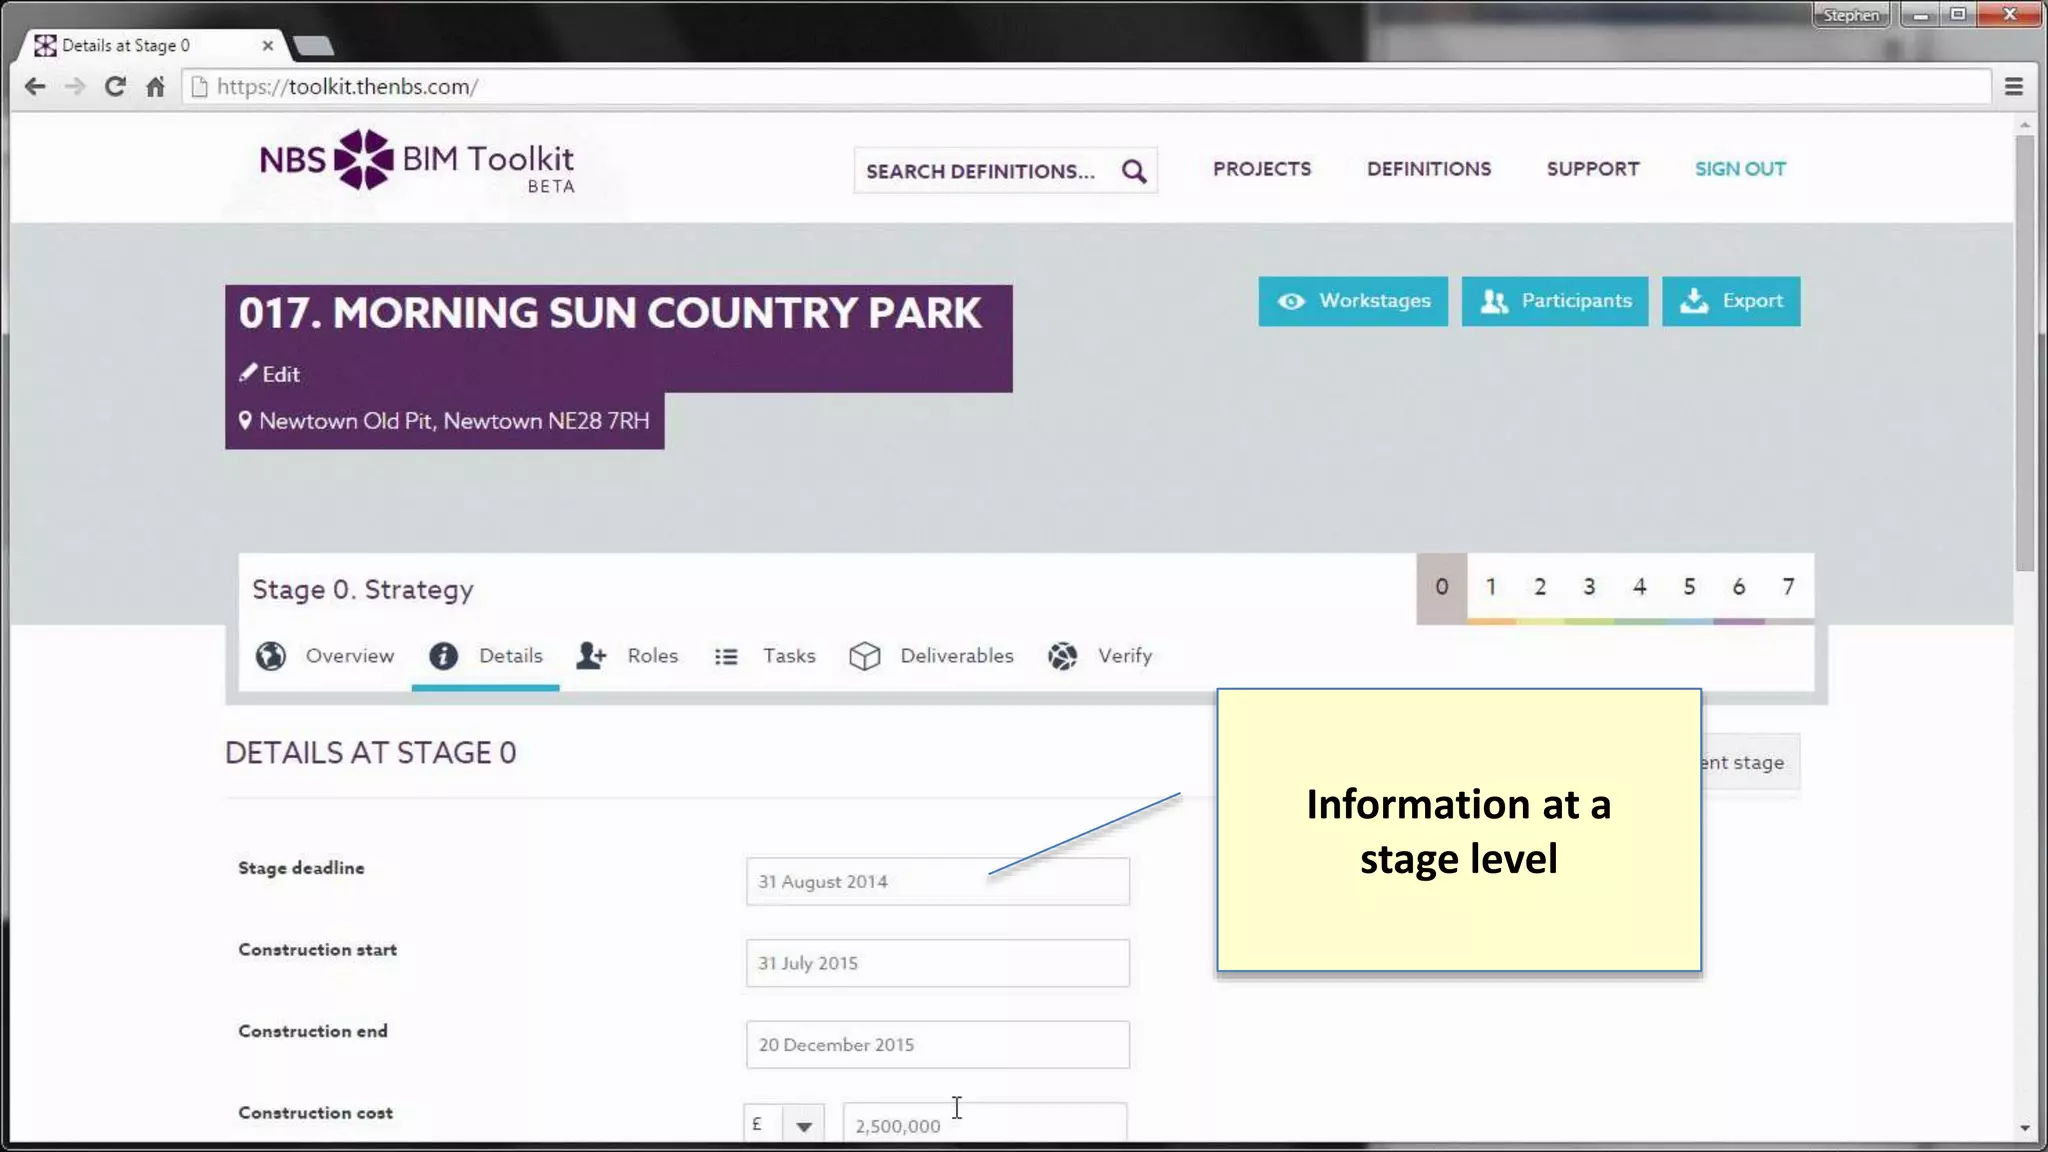Viewport: 2048px width, 1152px height.
Task: Click the location pin icon
Action: tap(245, 421)
